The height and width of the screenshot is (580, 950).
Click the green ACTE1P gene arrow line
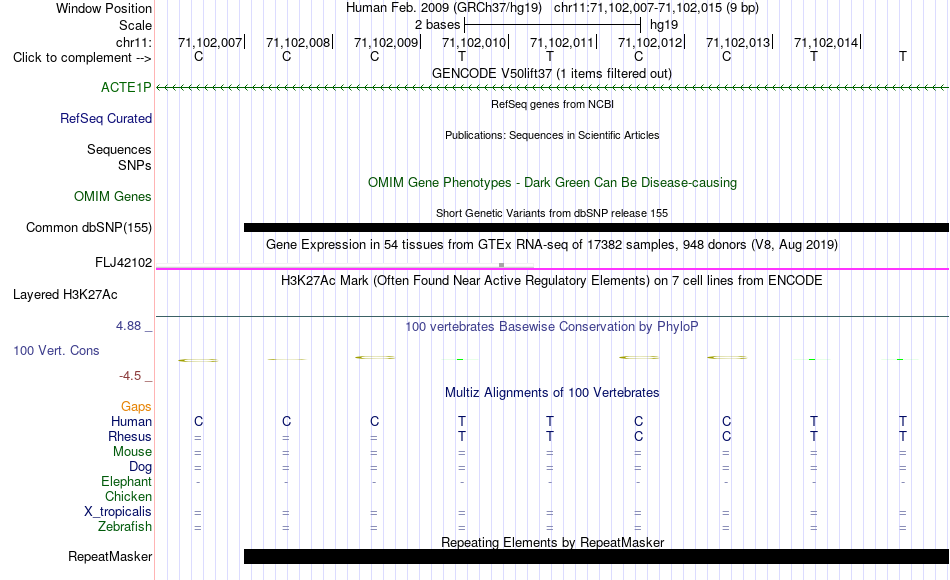coord(552,88)
